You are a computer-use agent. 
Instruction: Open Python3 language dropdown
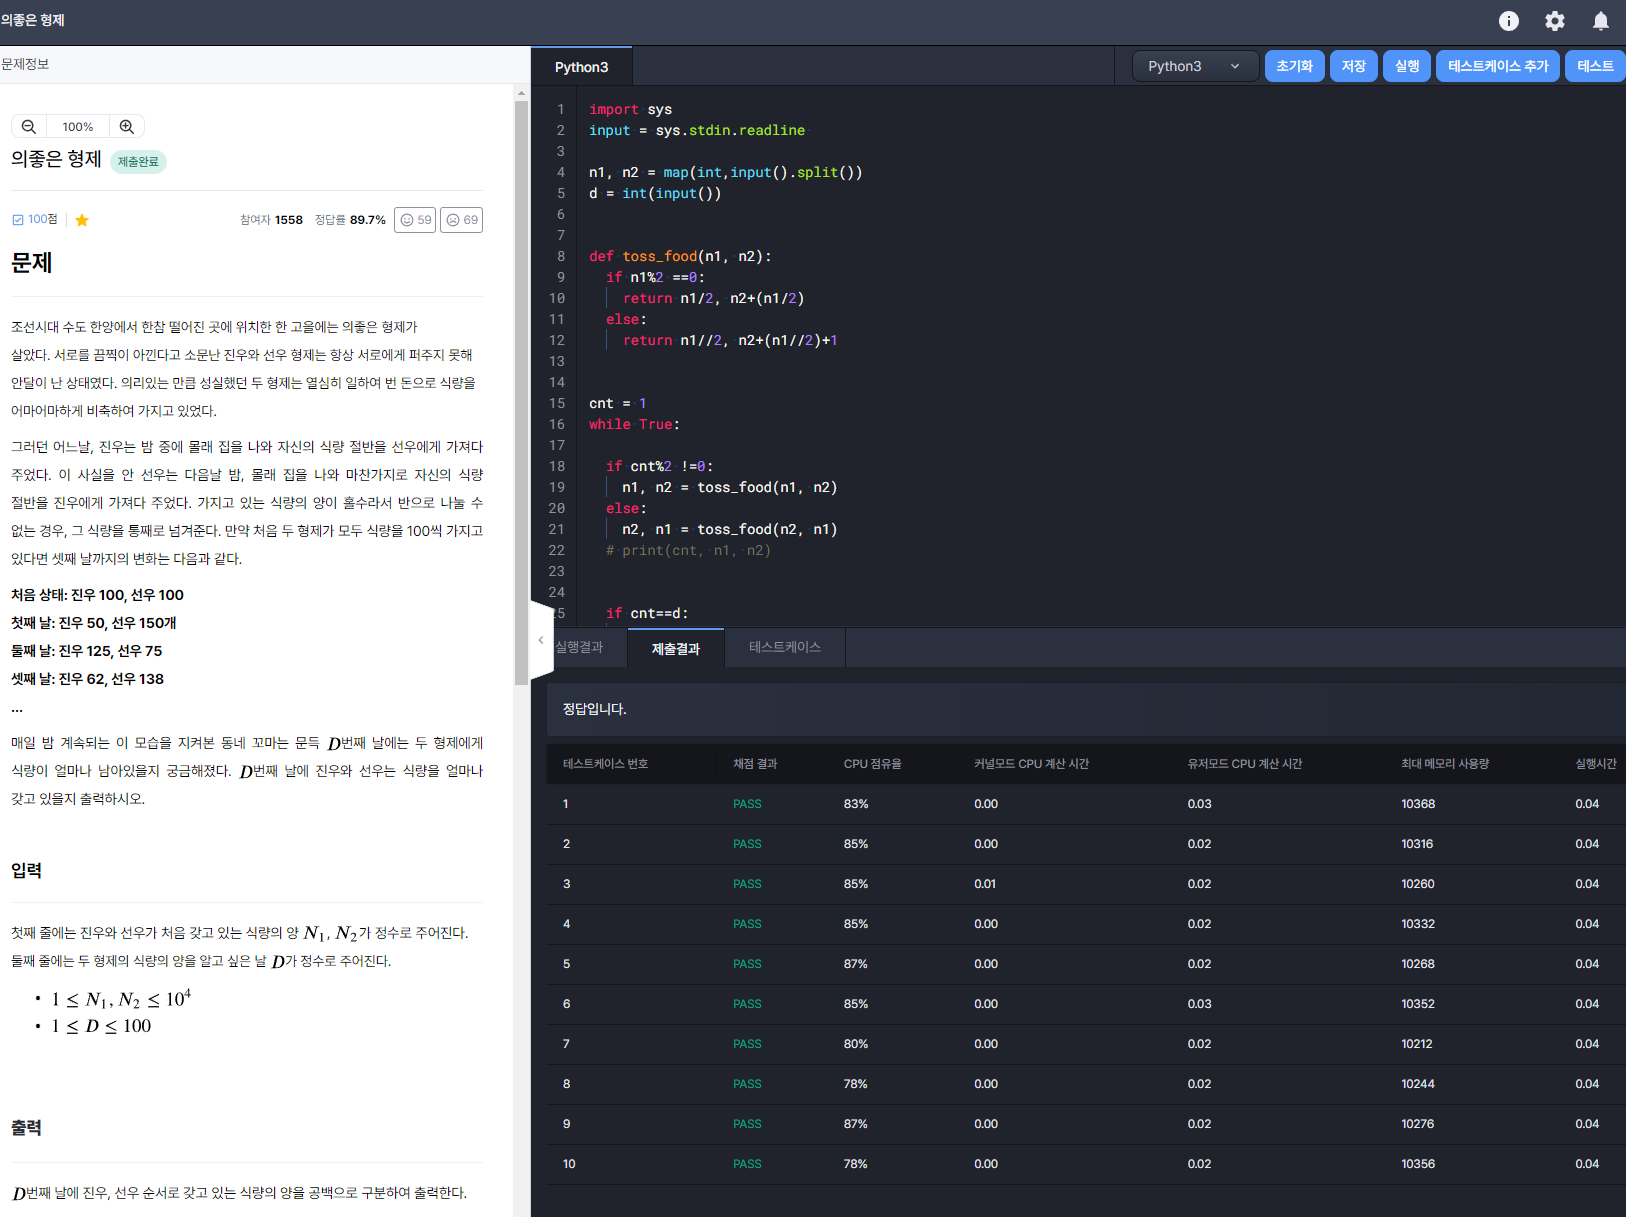[x=1194, y=66]
